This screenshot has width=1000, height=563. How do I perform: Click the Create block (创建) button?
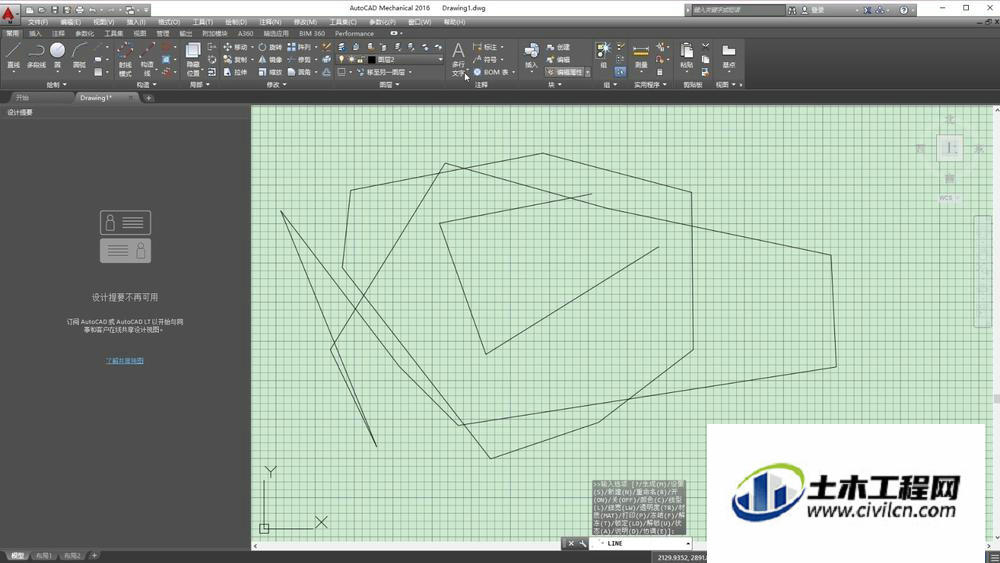pos(558,47)
